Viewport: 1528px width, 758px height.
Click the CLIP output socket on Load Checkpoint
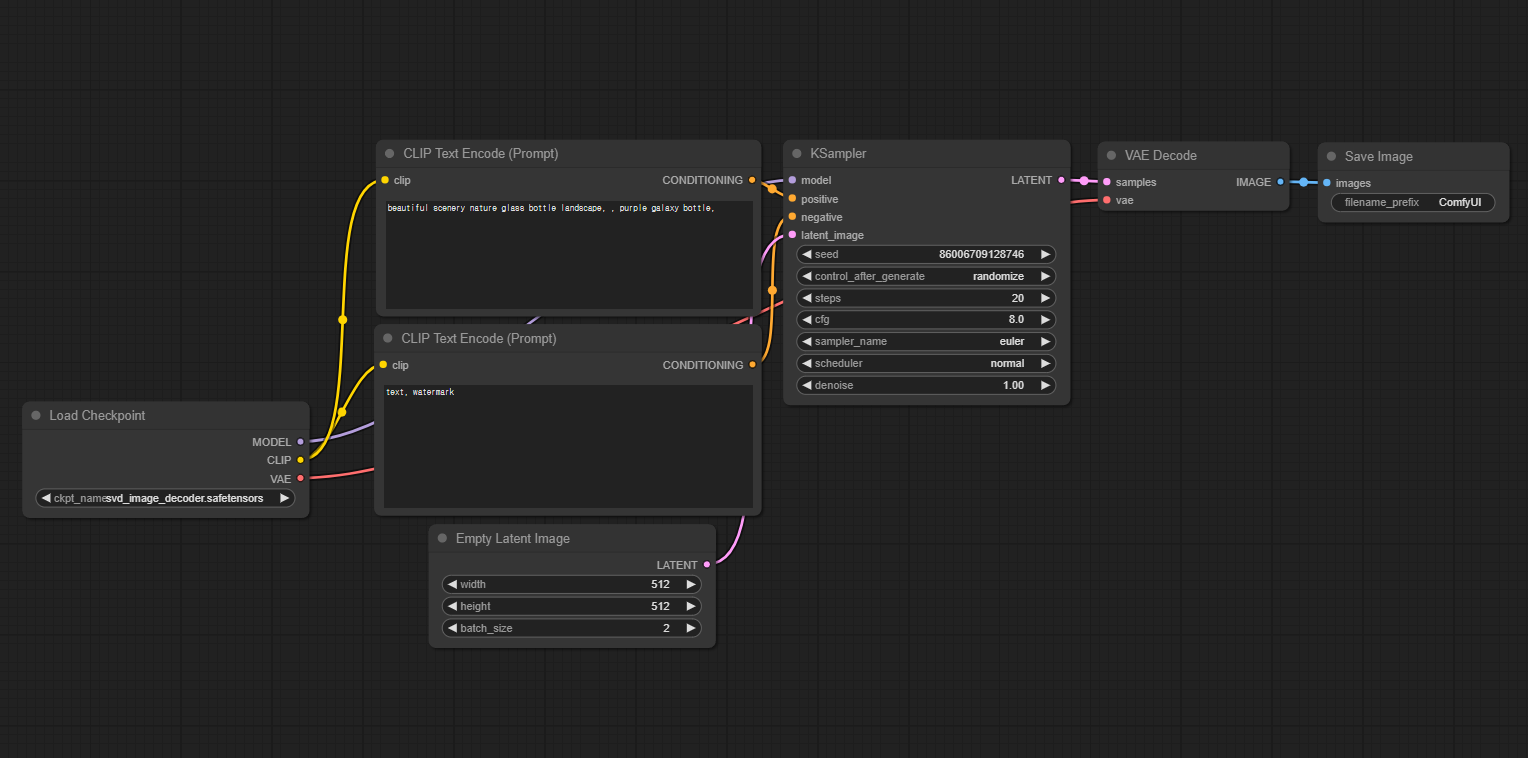300,460
